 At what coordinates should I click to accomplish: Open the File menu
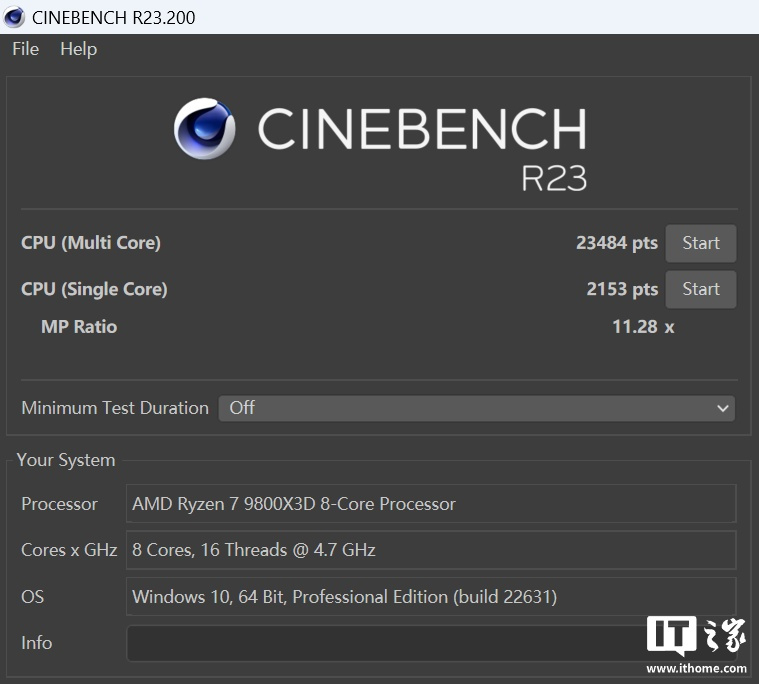click(x=25, y=49)
